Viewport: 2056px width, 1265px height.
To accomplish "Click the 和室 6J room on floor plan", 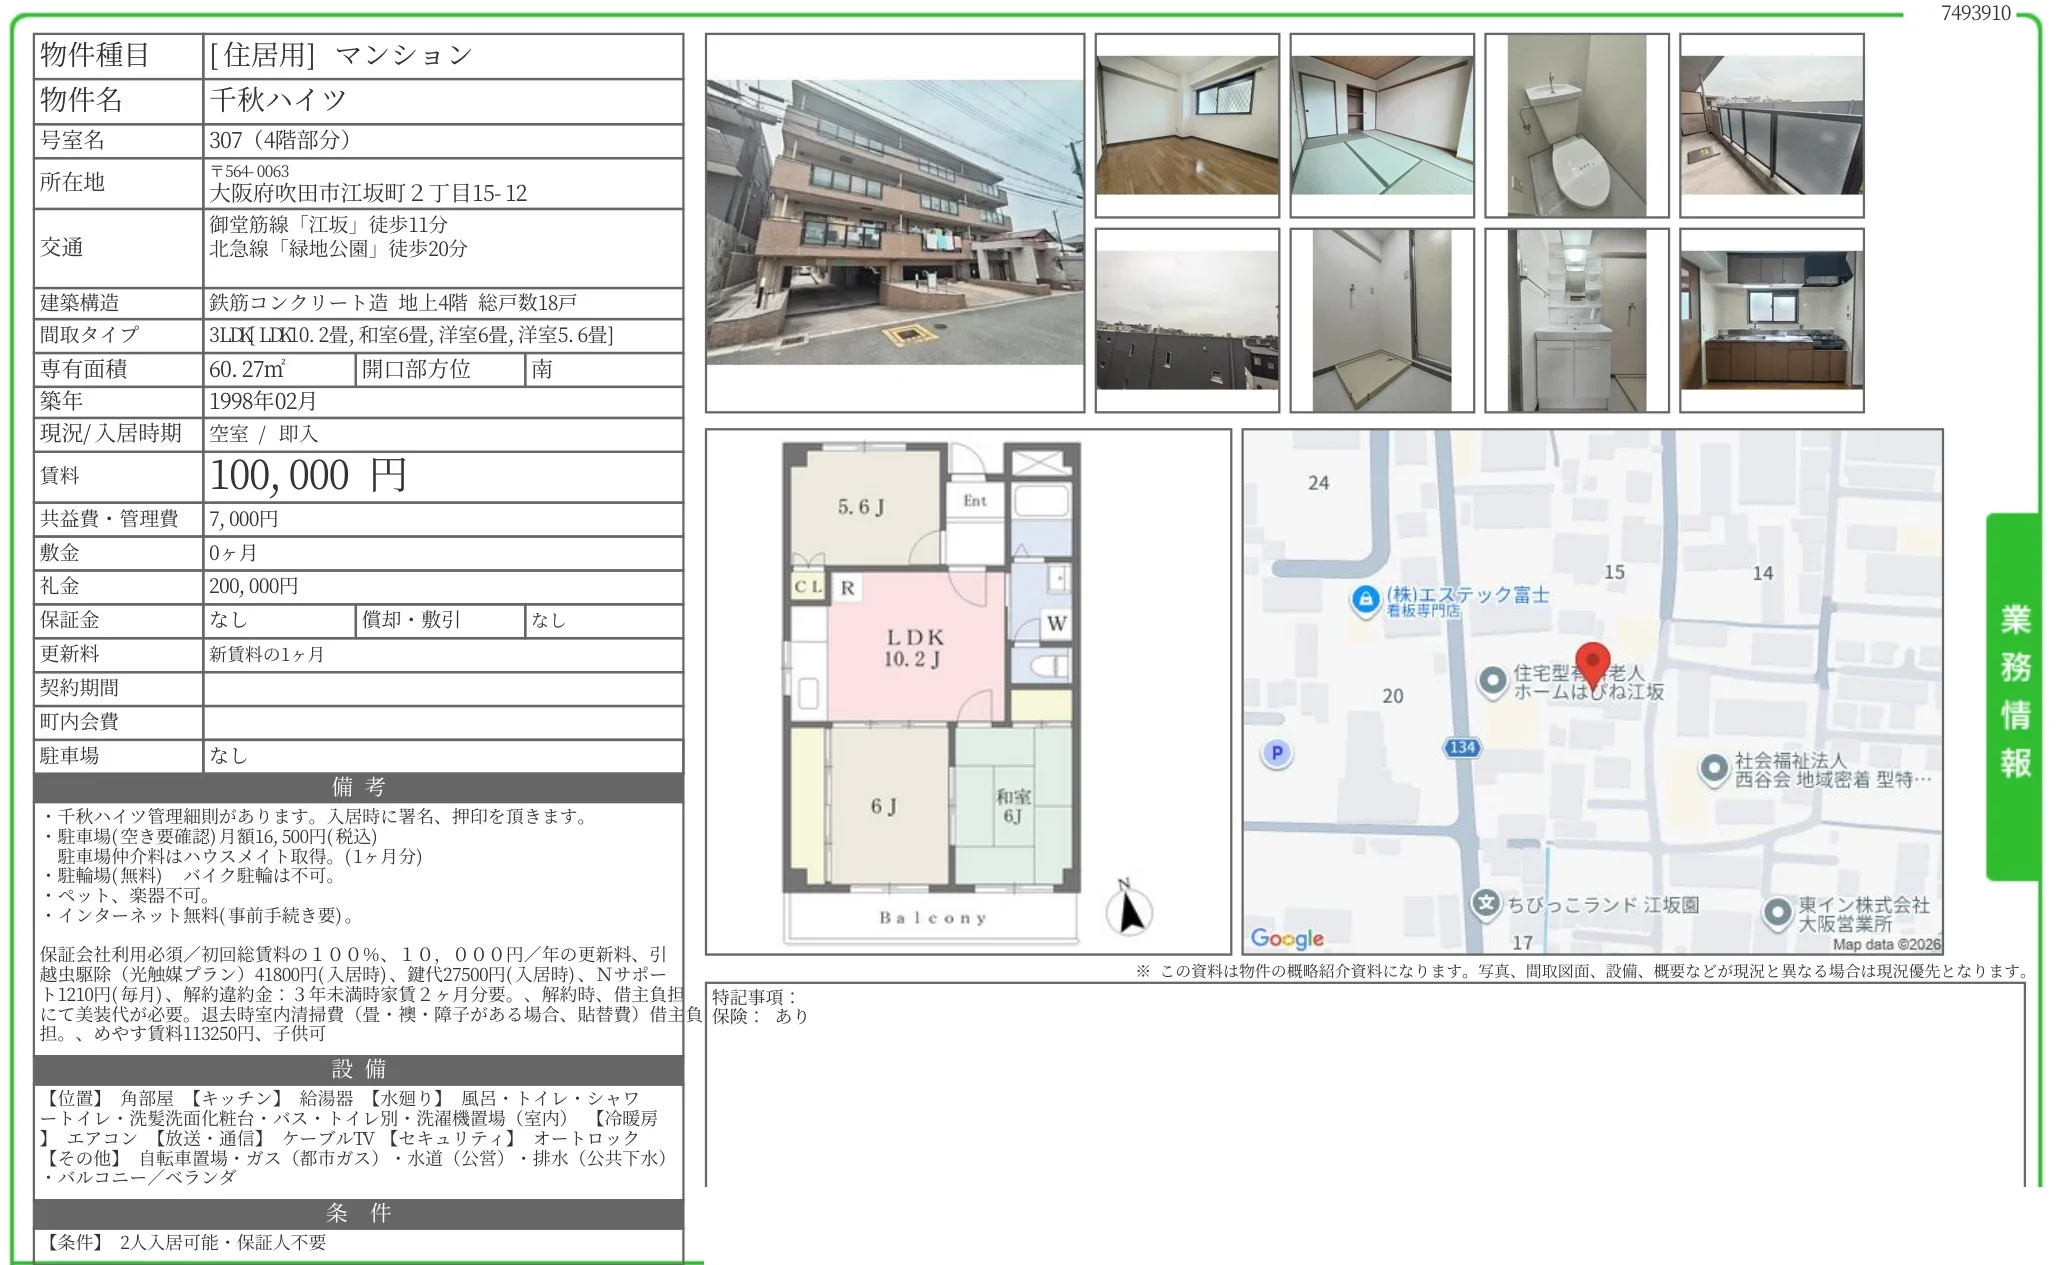I will (x=1012, y=806).
